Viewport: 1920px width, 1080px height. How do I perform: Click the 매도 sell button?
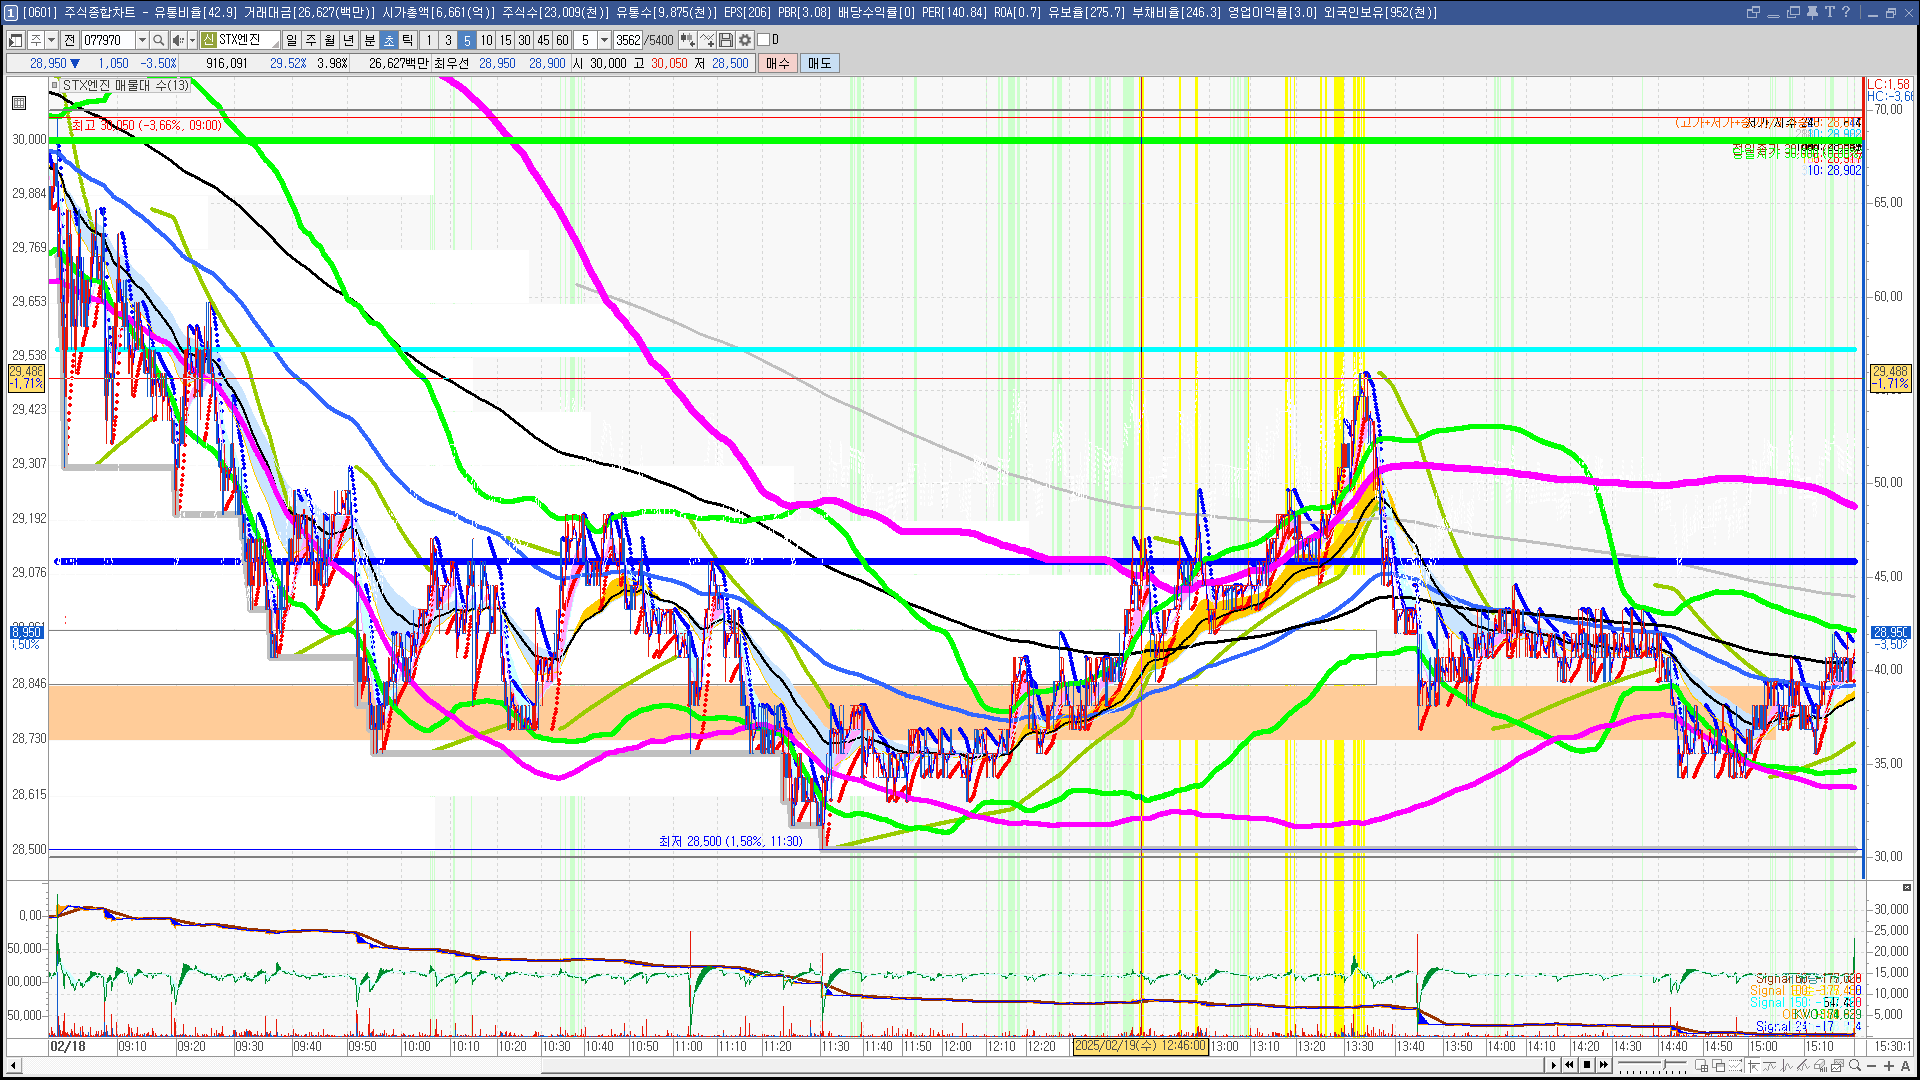(819, 63)
